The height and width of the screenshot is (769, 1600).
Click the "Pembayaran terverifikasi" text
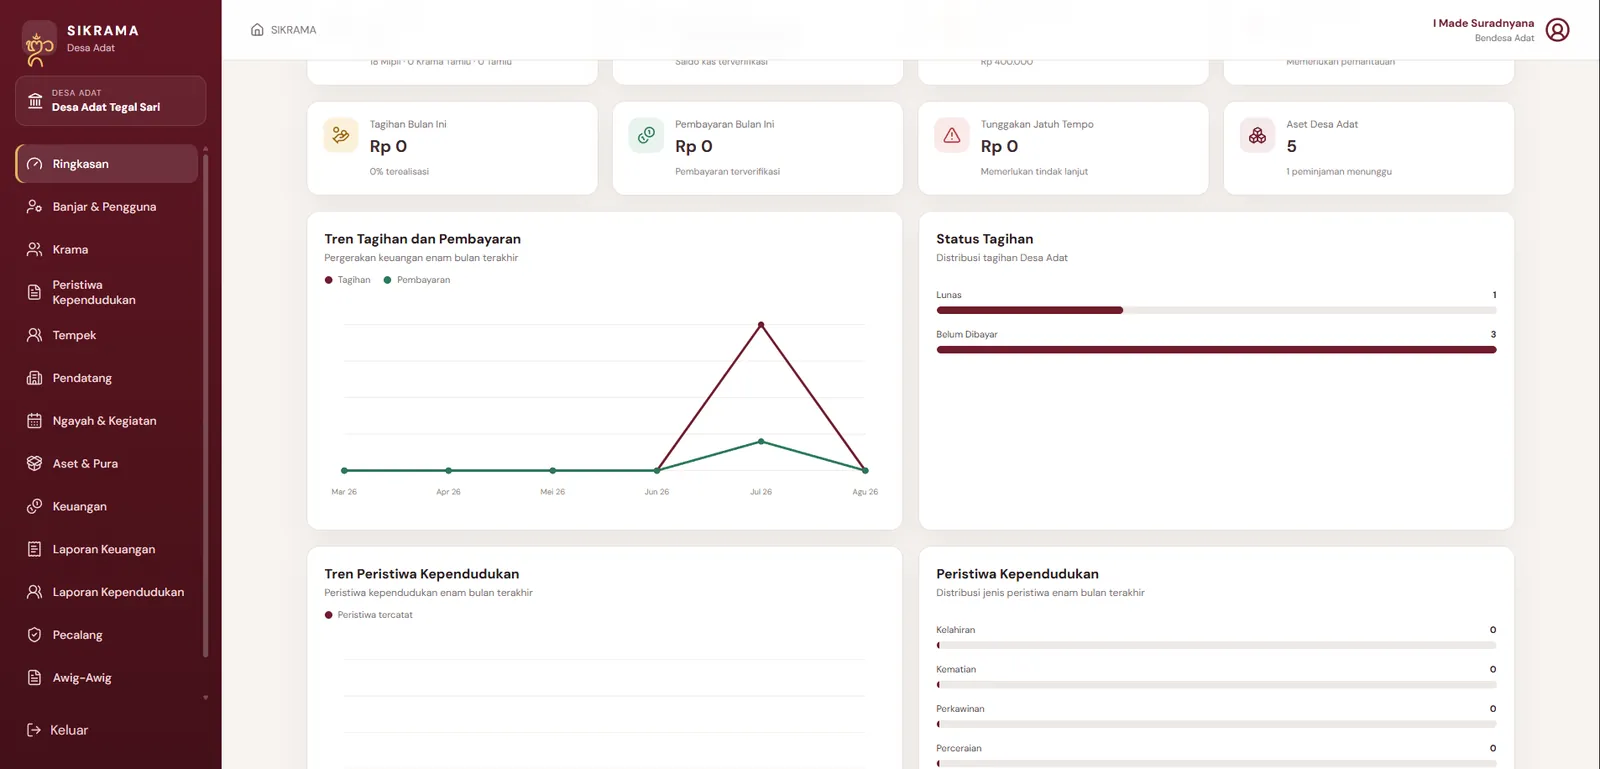[x=727, y=172]
